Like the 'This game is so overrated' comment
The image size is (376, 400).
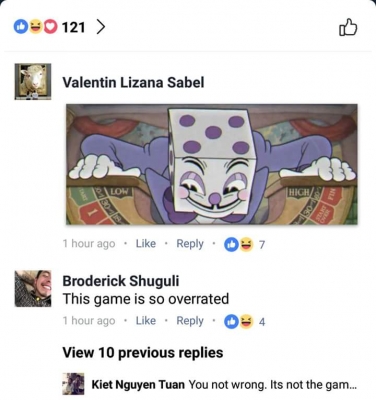coord(146,321)
